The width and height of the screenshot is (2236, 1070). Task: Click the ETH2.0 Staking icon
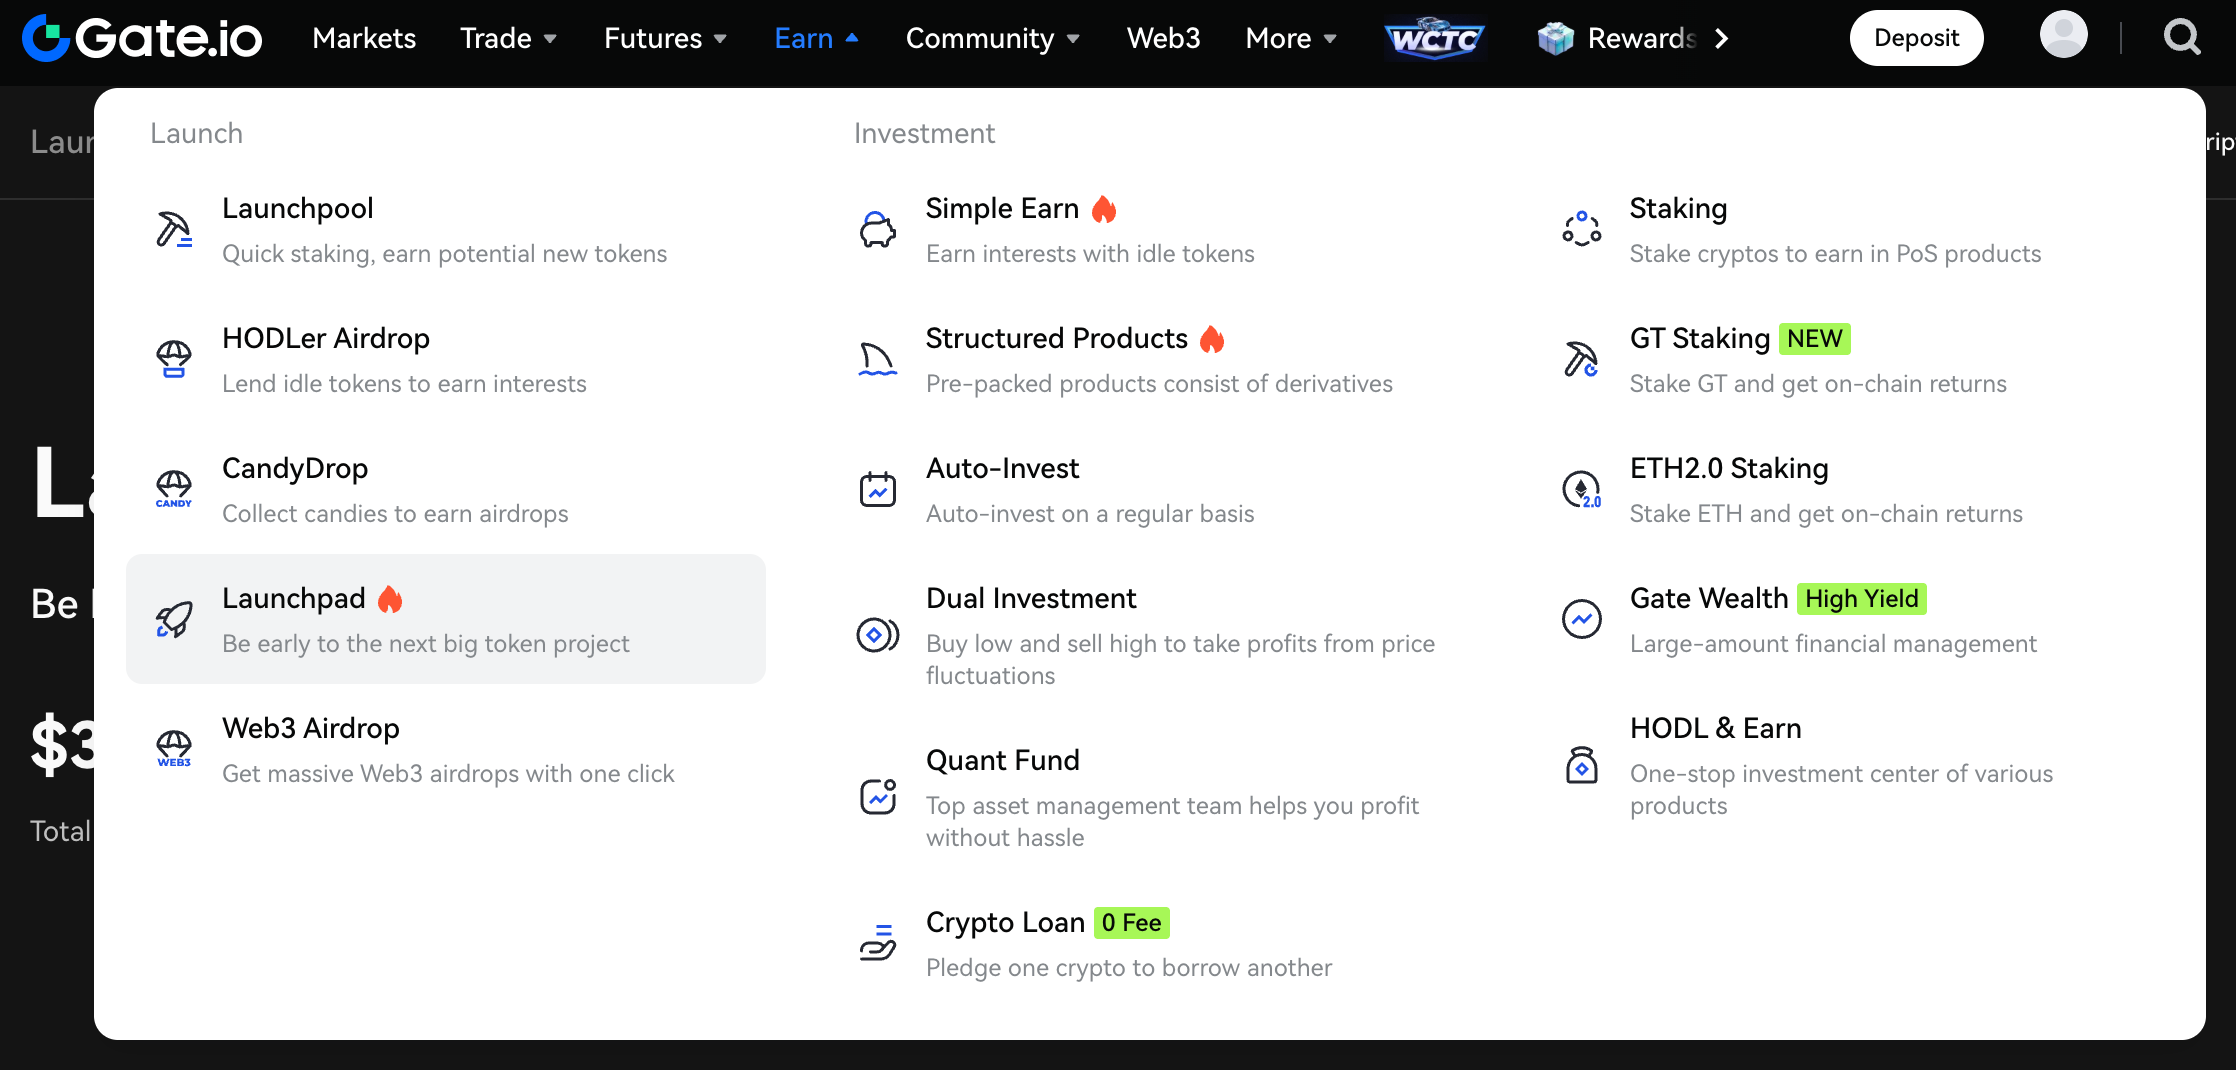1582,489
